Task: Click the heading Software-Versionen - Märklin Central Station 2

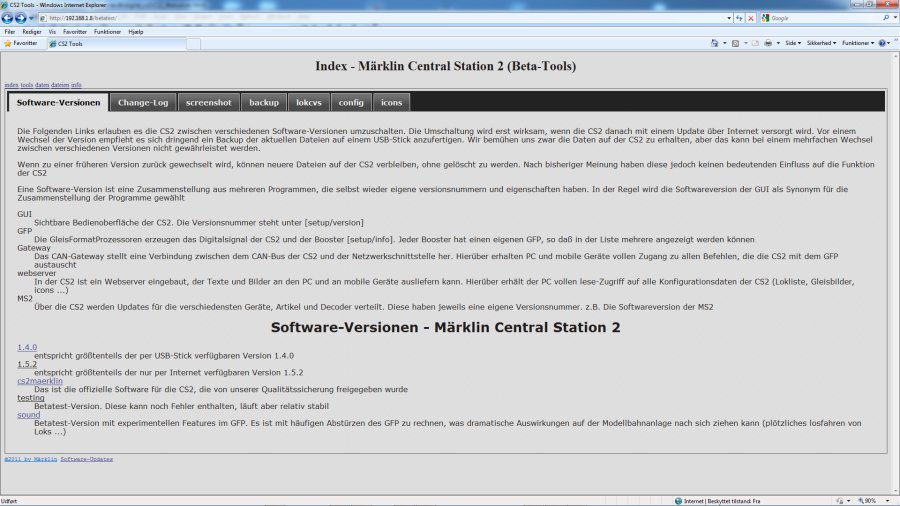Action: pyautogui.click(x=445, y=327)
